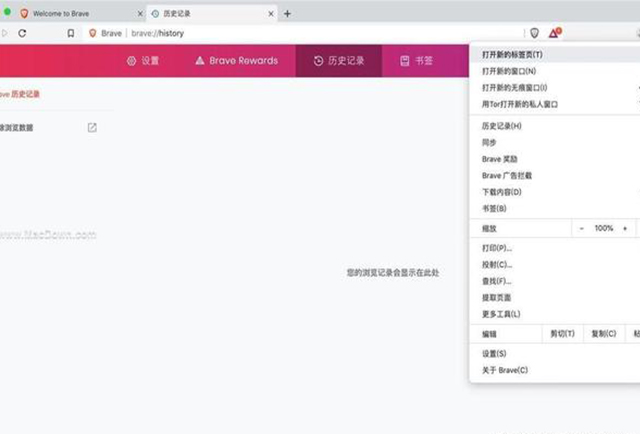The image size is (640, 434).
Task: Click the Brave logo in the address bar
Action: [93, 33]
